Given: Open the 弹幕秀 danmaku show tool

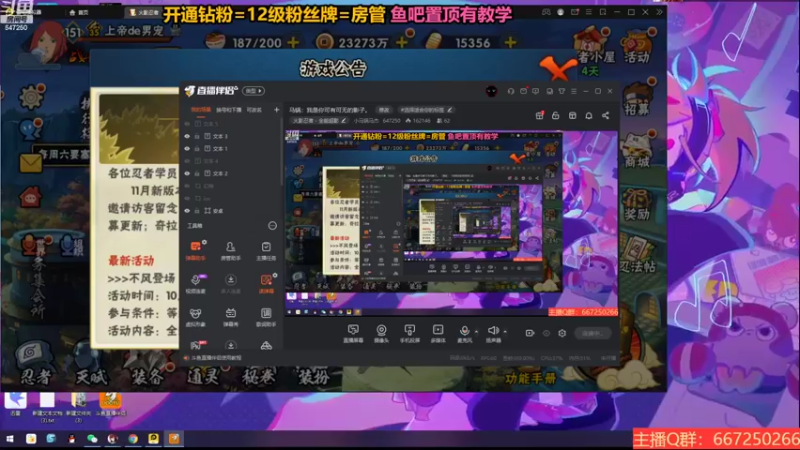Looking at the screenshot, I should click(231, 316).
